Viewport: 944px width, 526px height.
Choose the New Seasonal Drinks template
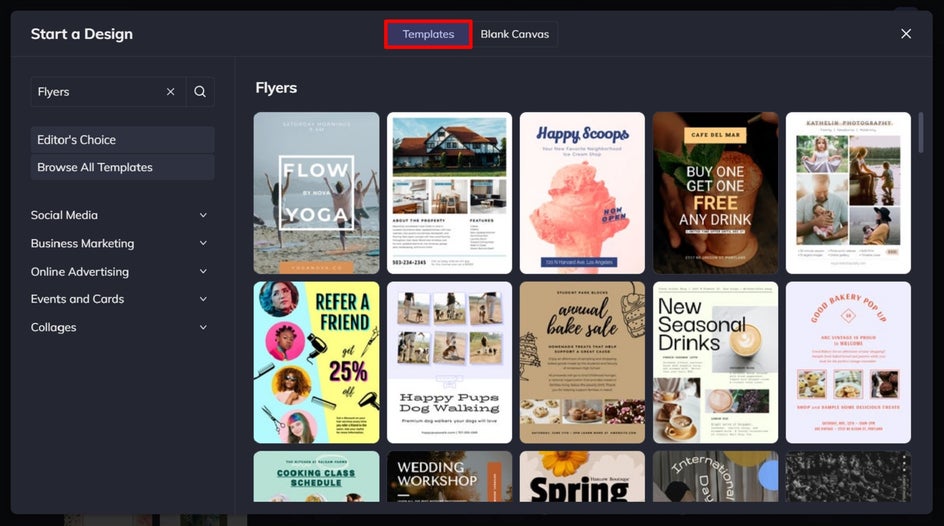[715, 363]
